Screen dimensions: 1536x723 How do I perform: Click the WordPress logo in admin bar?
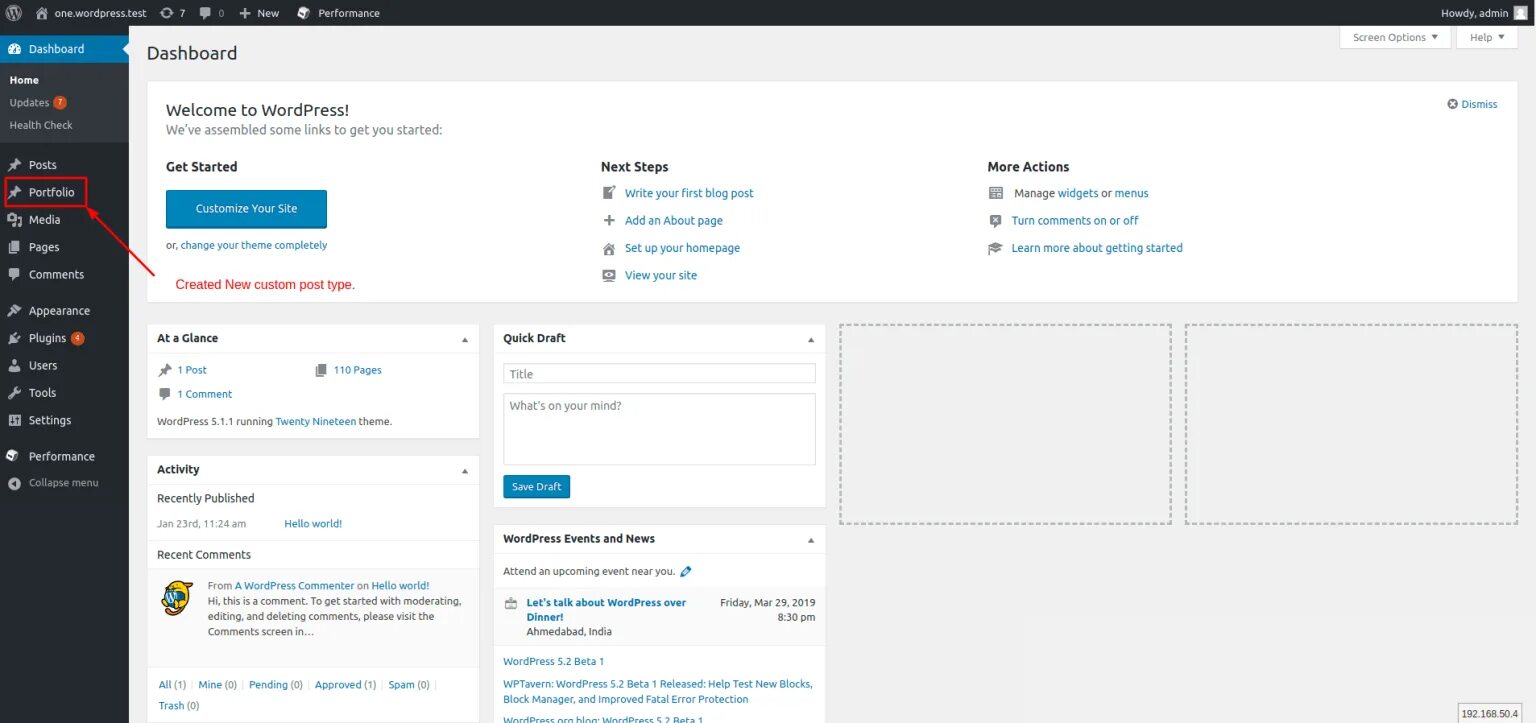14,13
